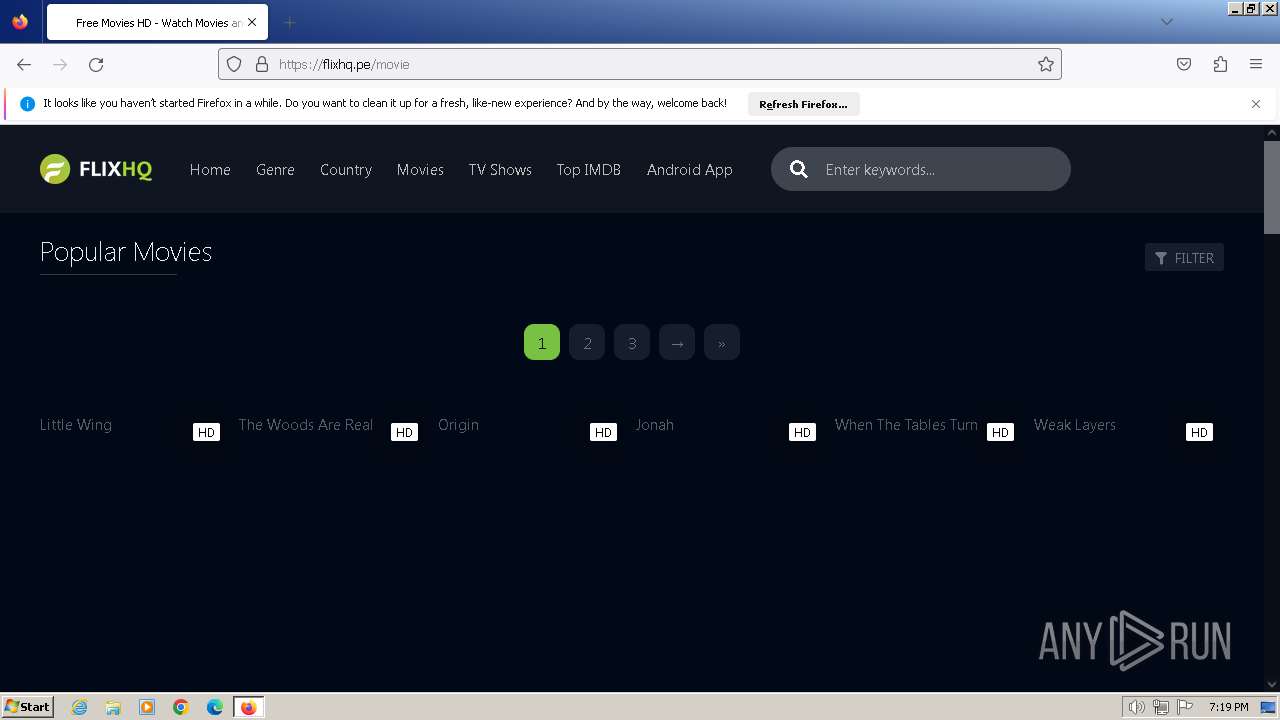
Task: Open the Windows Start menu
Action: [x=28, y=707]
